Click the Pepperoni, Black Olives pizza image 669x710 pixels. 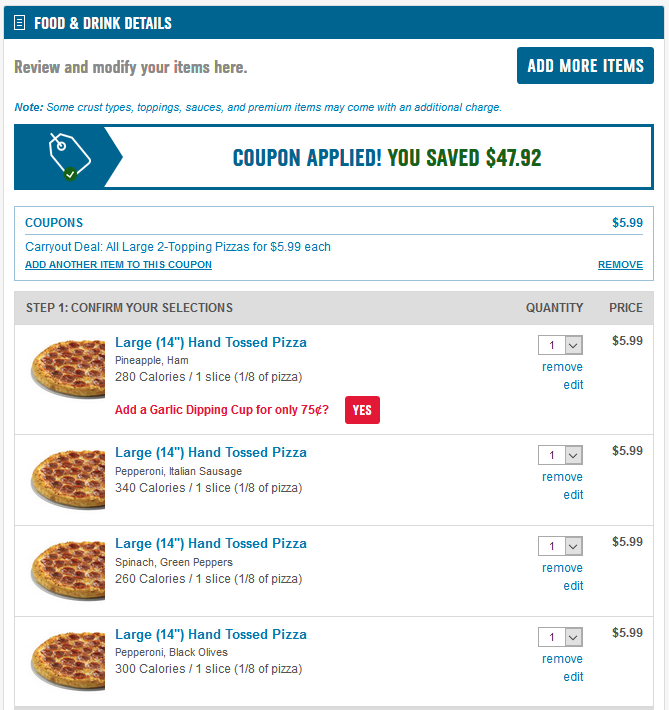[68, 661]
